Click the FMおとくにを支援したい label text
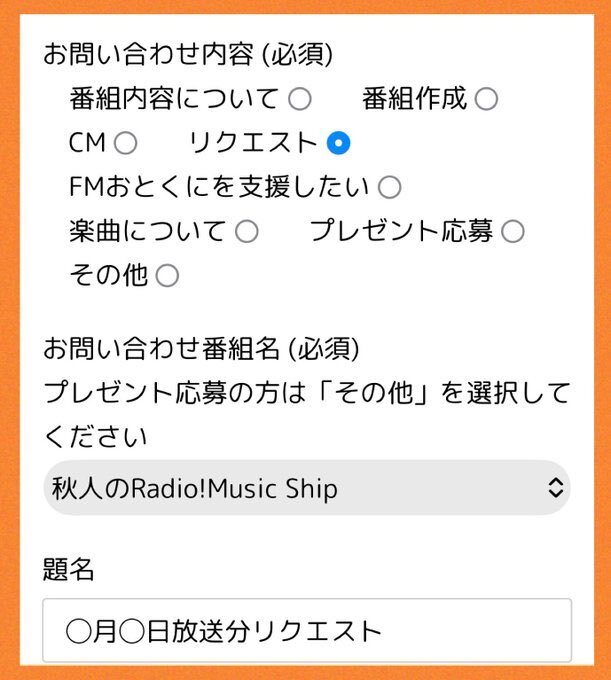Viewport: 611px width, 680px height. (x=219, y=187)
